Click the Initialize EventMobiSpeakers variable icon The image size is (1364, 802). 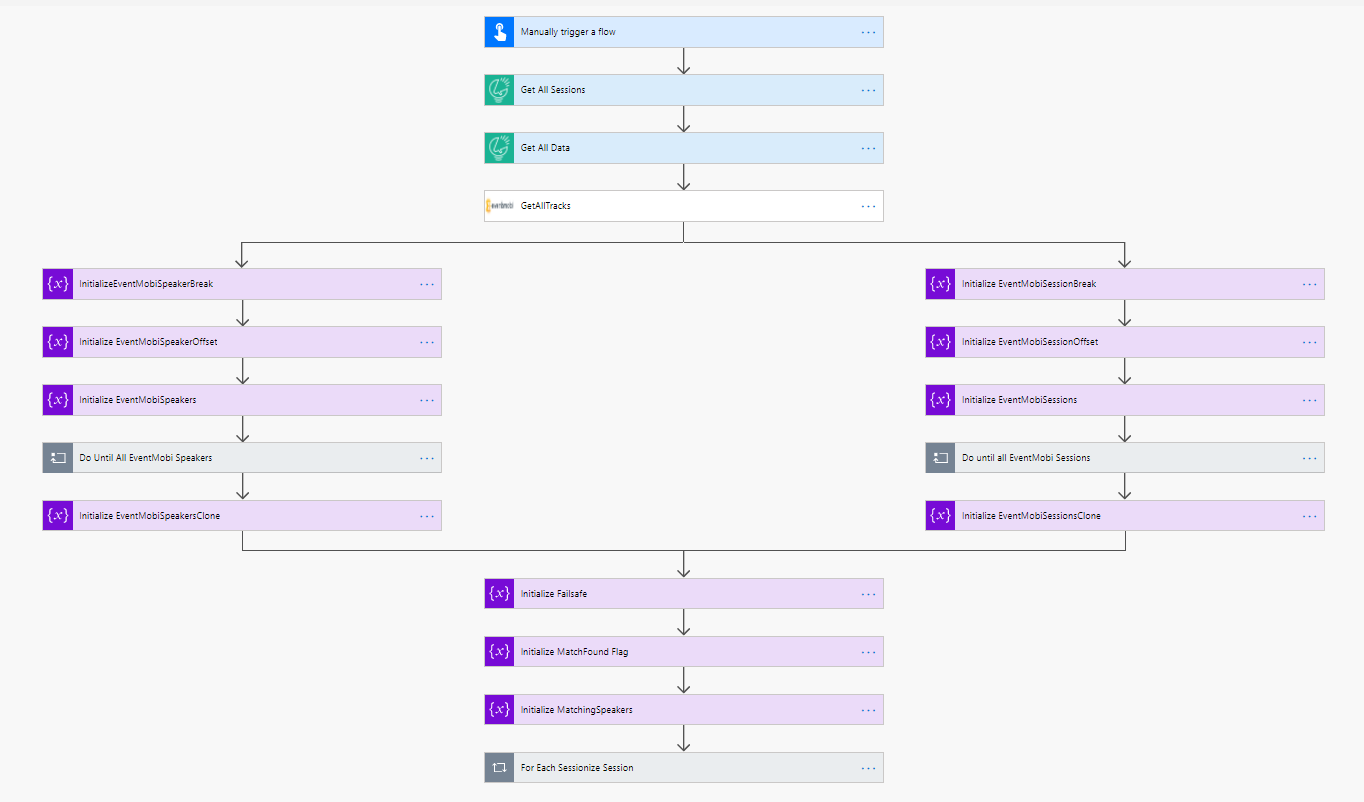click(x=58, y=400)
